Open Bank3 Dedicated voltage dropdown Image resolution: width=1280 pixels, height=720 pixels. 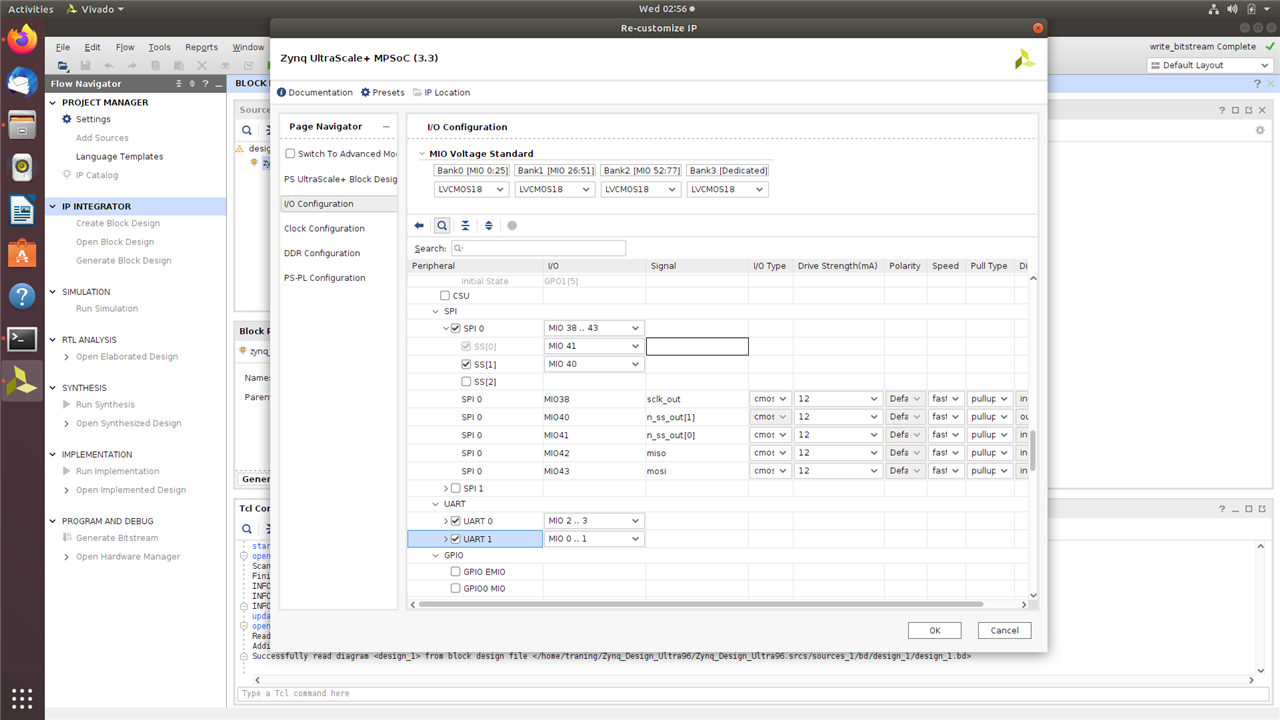(x=728, y=189)
